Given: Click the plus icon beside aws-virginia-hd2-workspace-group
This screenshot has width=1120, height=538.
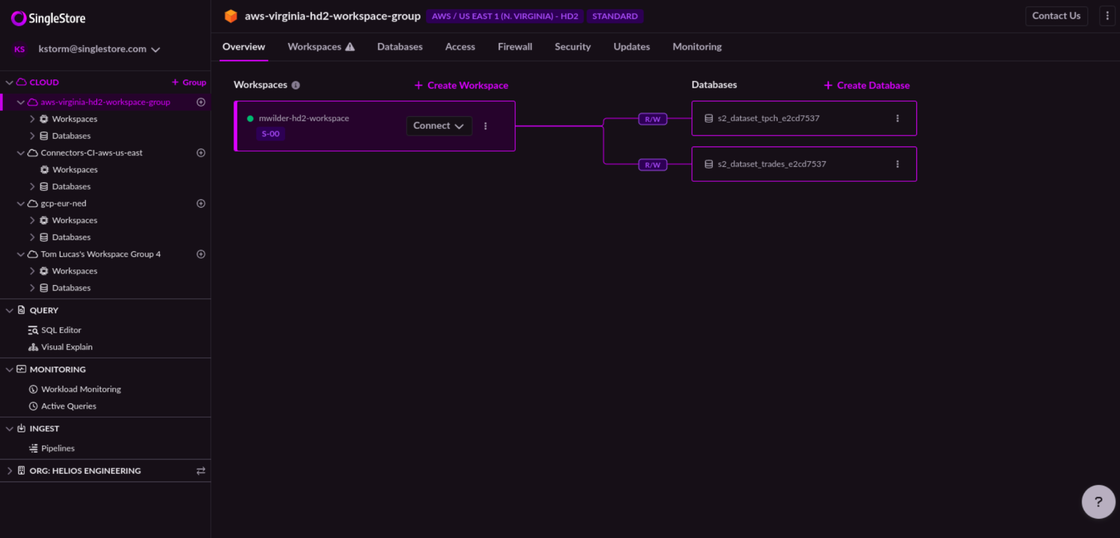Looking at the screenshot, I should point(201,102).
